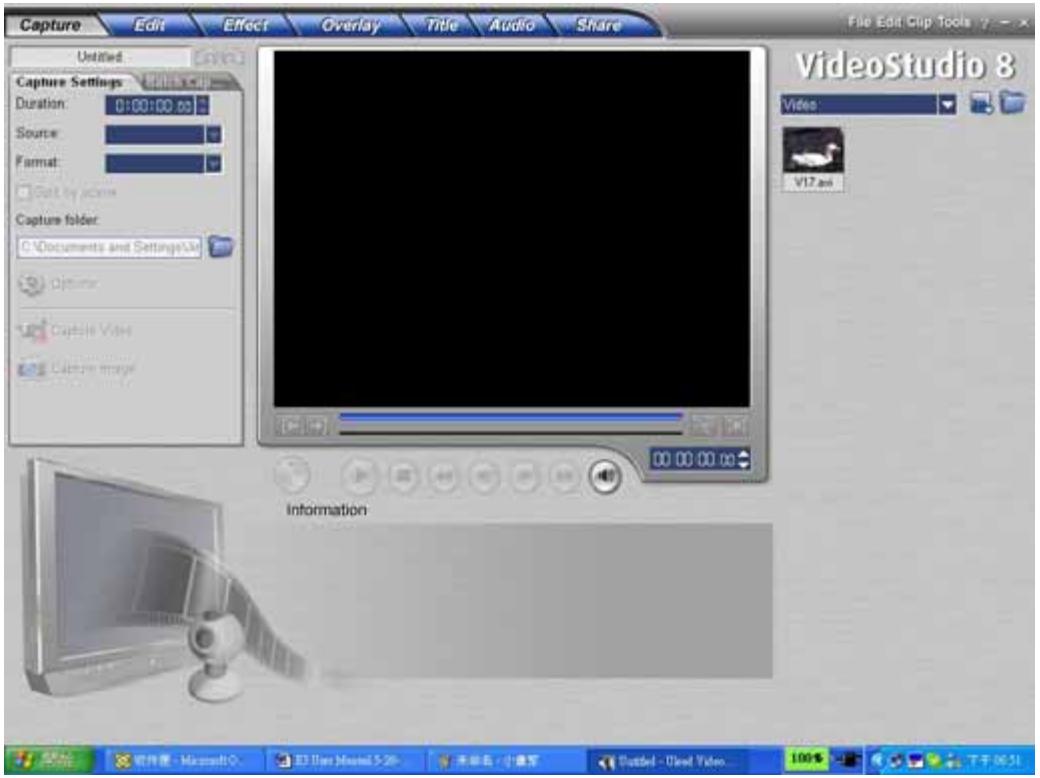Click the Capture Image button

76,369
